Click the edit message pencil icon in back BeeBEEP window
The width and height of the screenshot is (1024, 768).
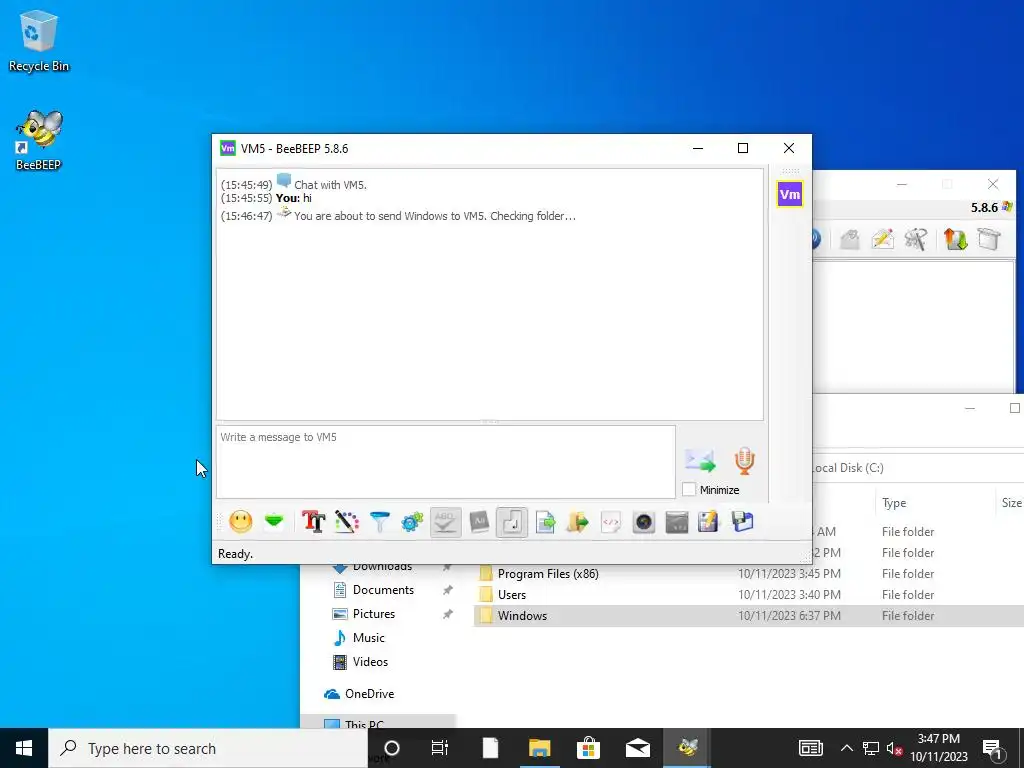(882, 239)
